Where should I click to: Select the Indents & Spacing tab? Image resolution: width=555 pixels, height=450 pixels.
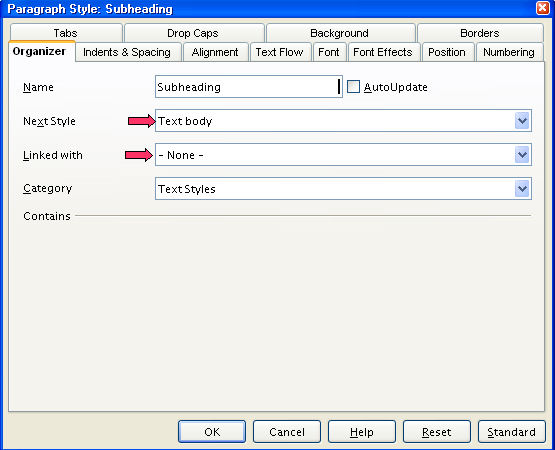click(127, 52)
